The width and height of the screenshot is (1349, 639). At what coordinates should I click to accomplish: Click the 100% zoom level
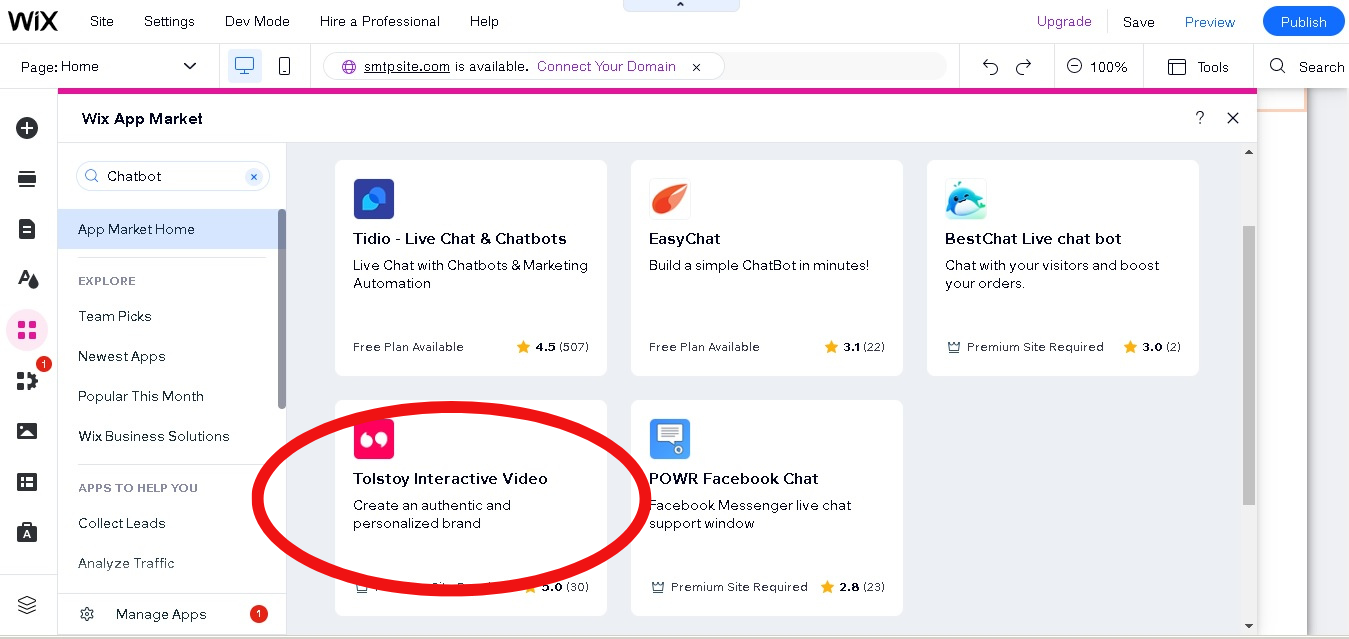(1109, 67)
